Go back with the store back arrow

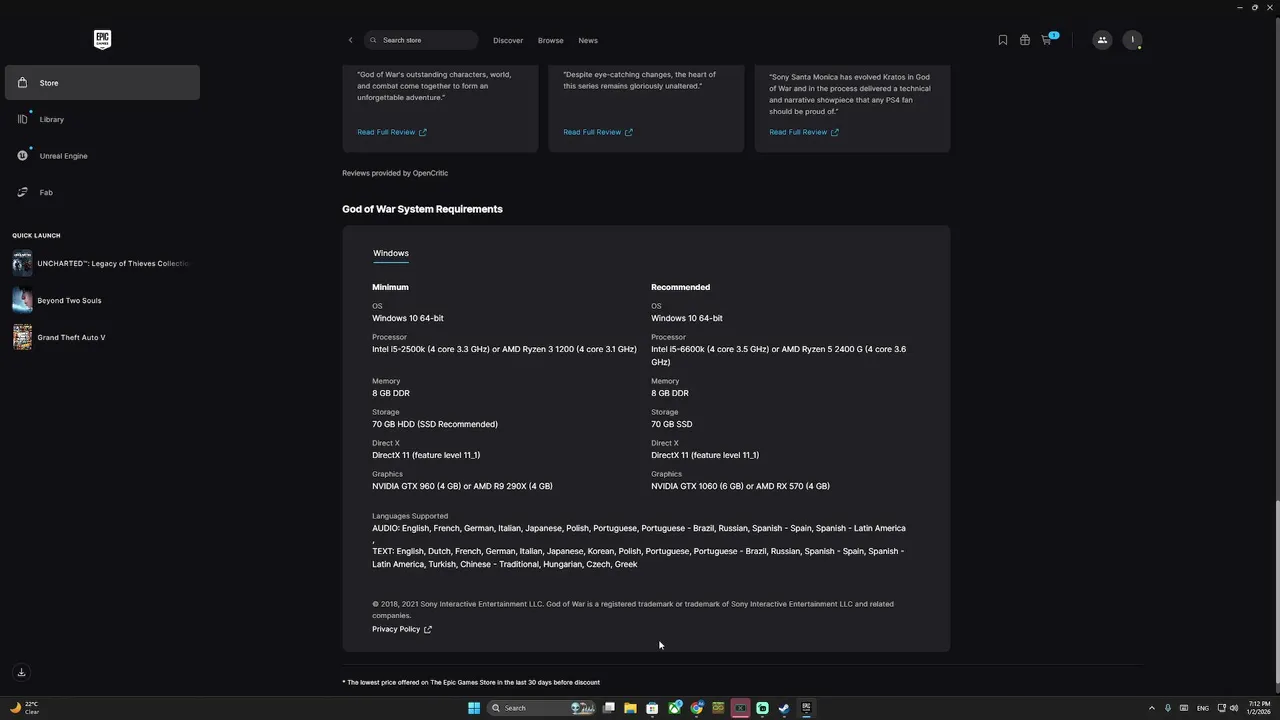point(350,40)
